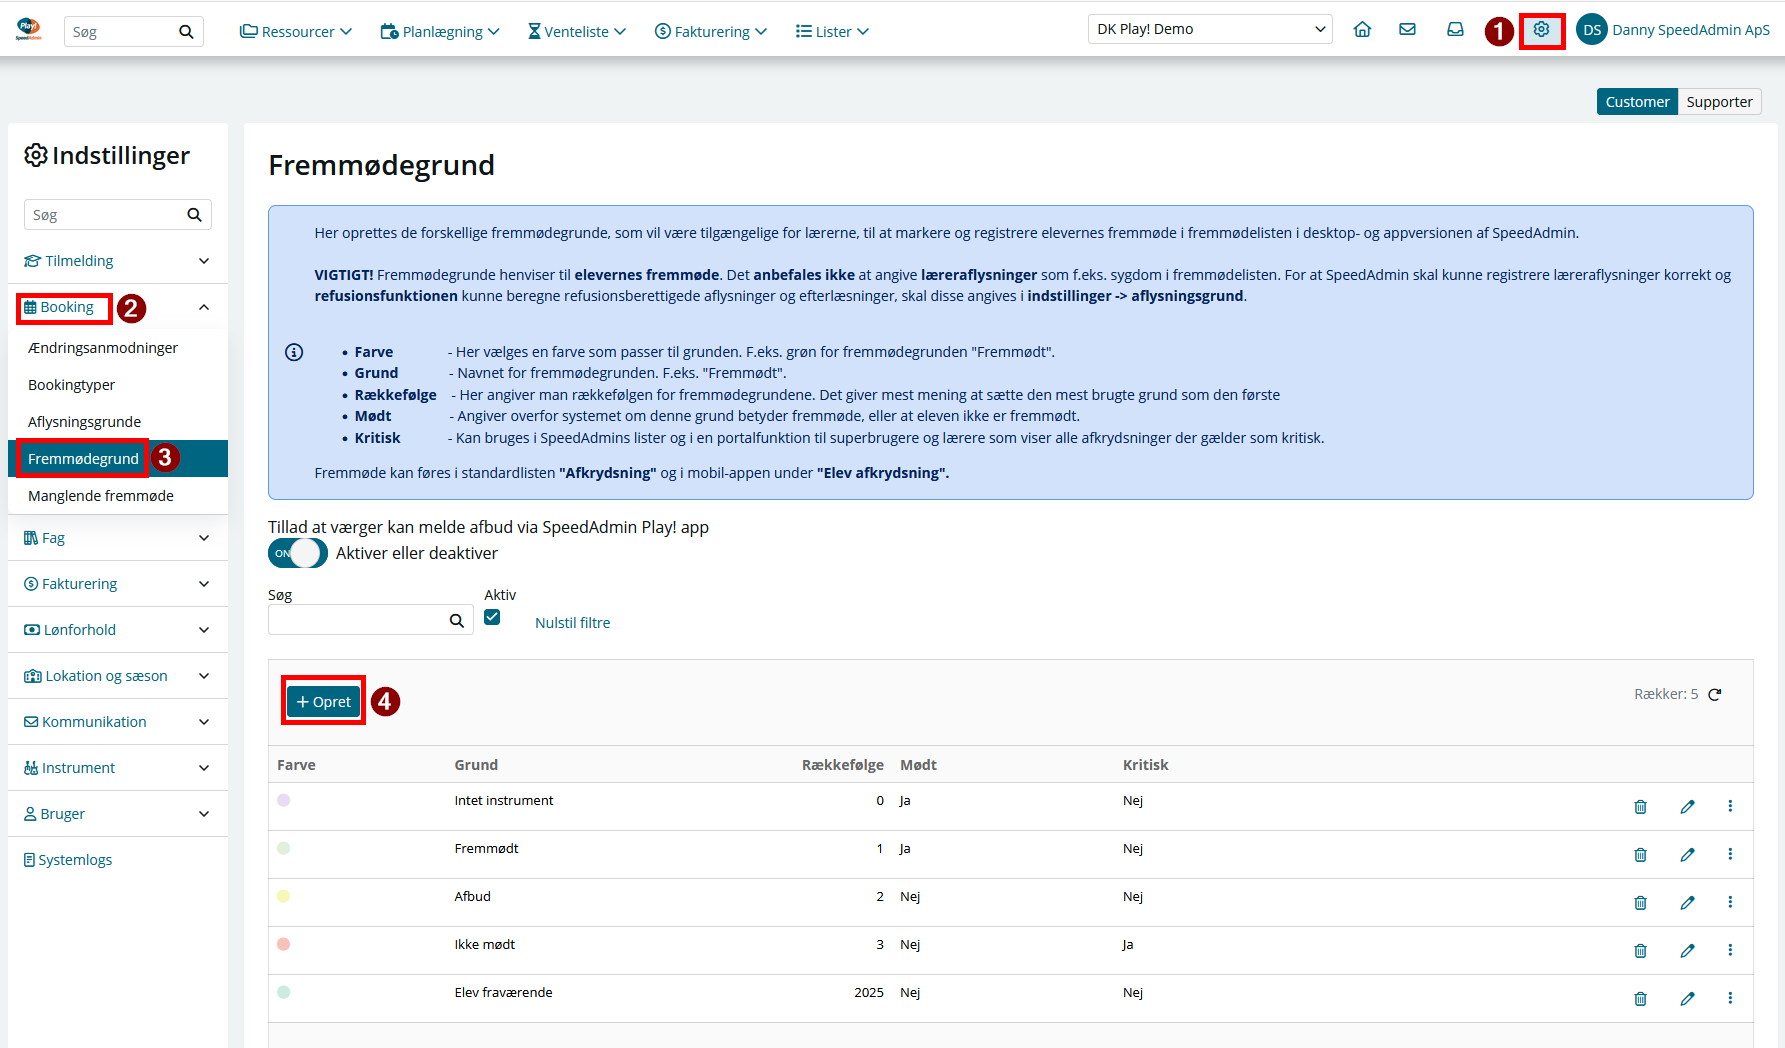Image resolution: width=1785 pixels, height=1048 pixels.
Task: Click the Opret button
Action: [x=323, y=702]
